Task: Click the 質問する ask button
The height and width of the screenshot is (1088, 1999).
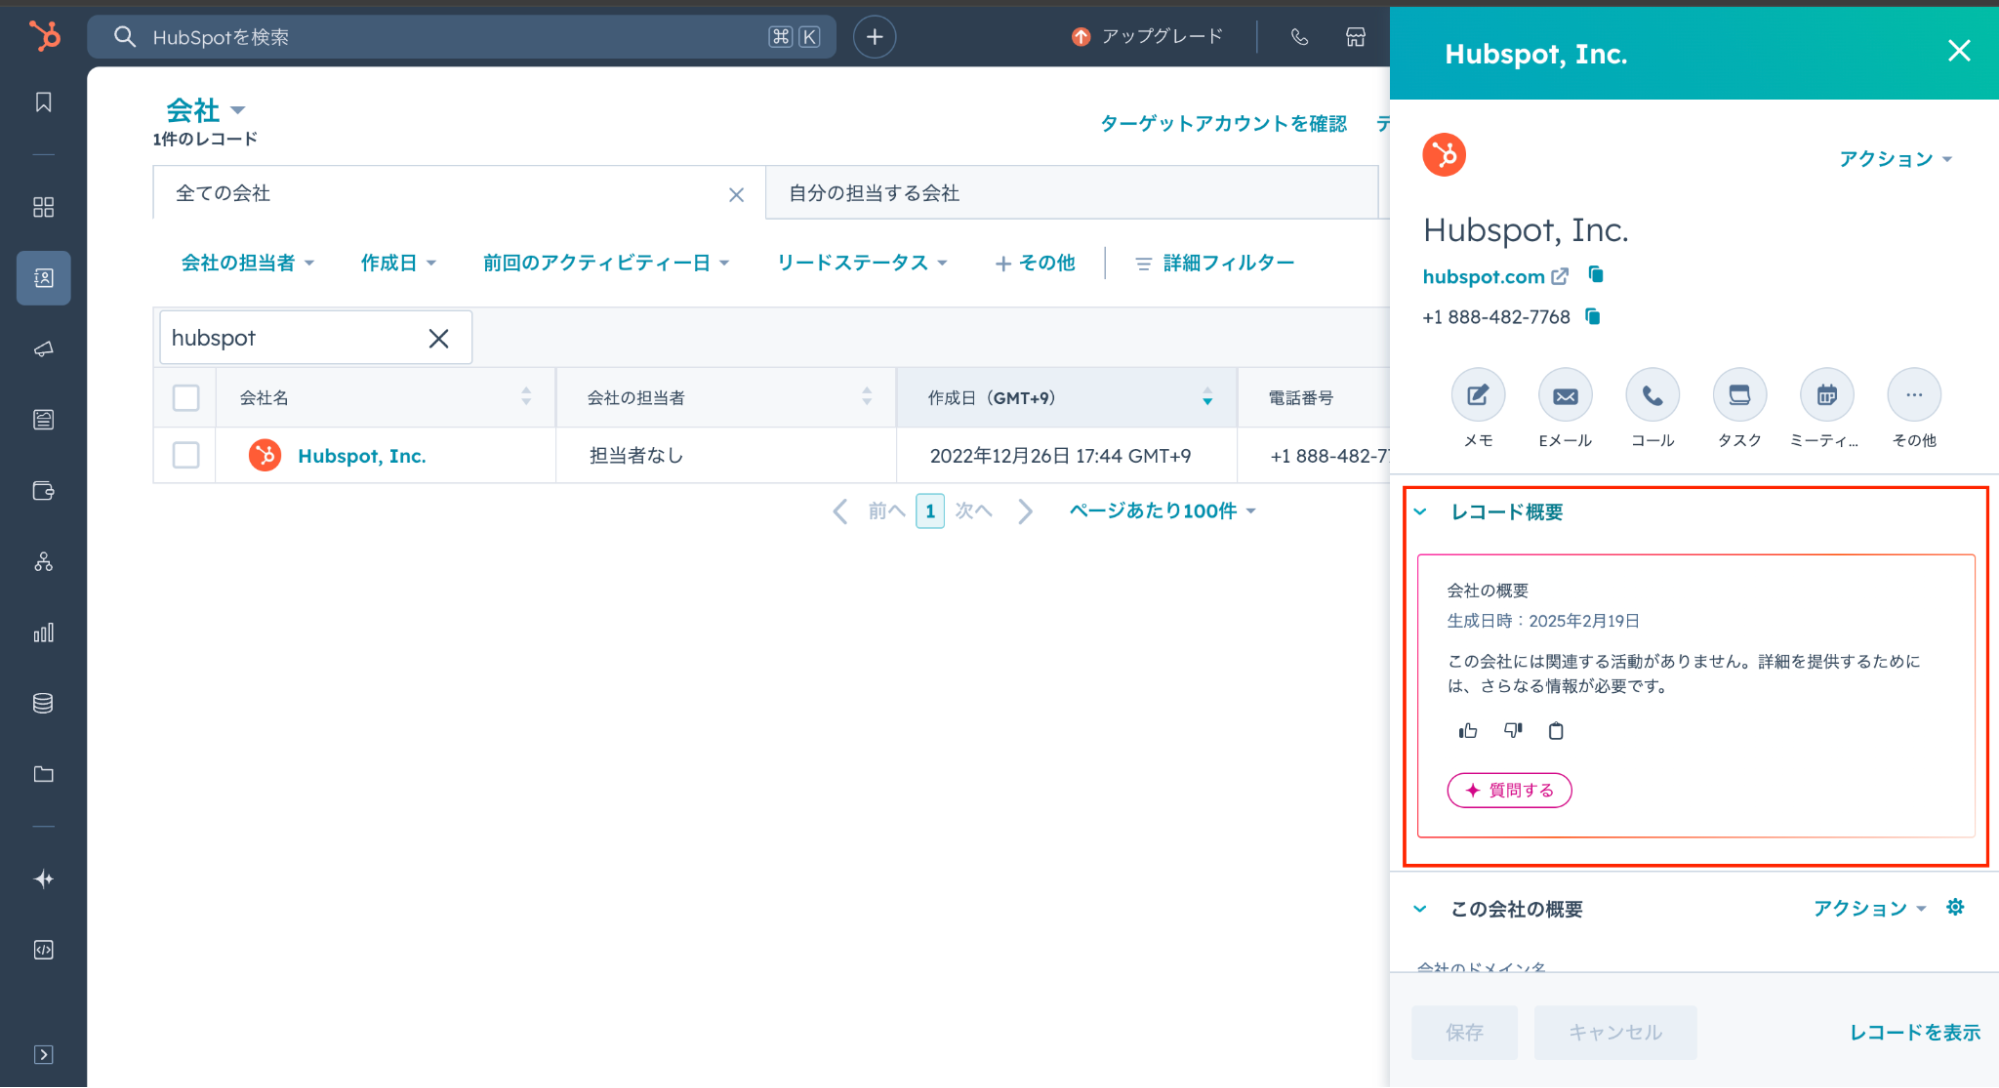Action: coord(1509,790)
